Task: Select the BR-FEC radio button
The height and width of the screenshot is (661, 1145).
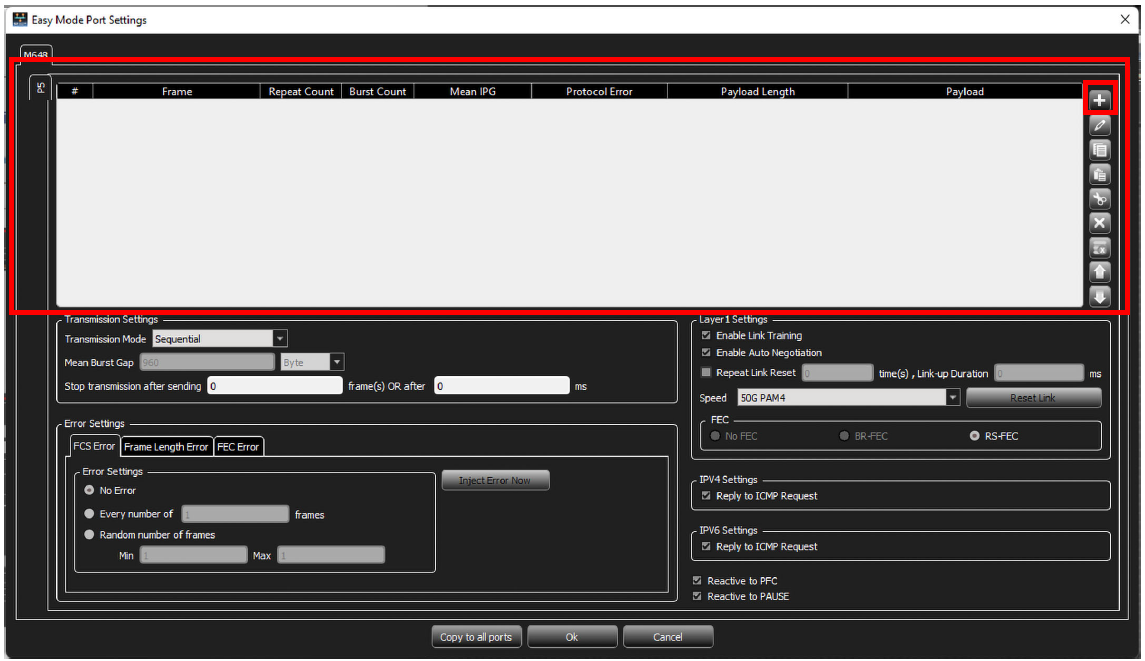Action: click(x=844, y=435)
